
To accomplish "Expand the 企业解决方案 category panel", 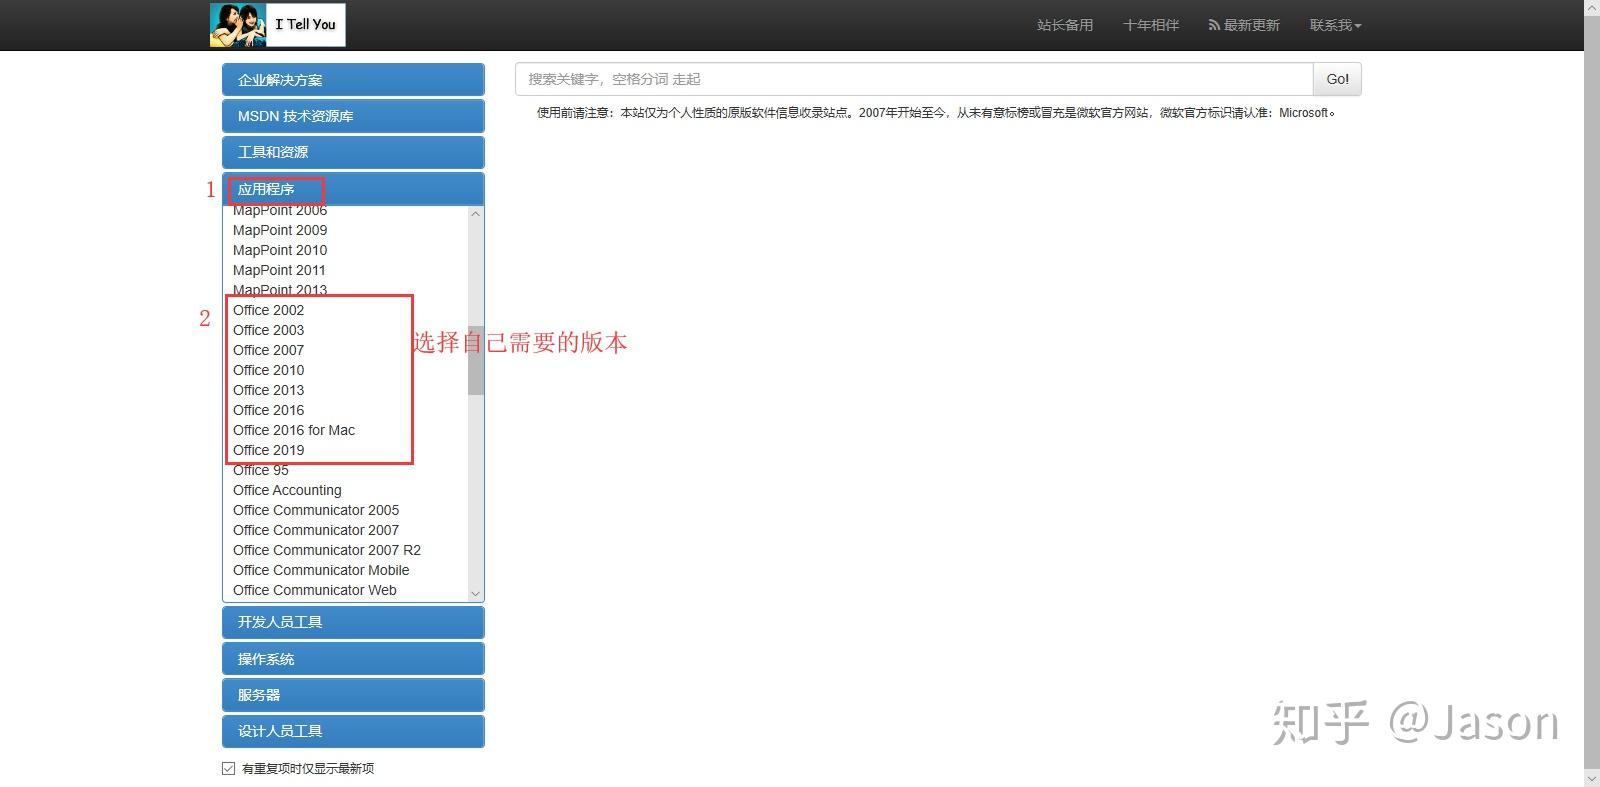I will (353, 80).
